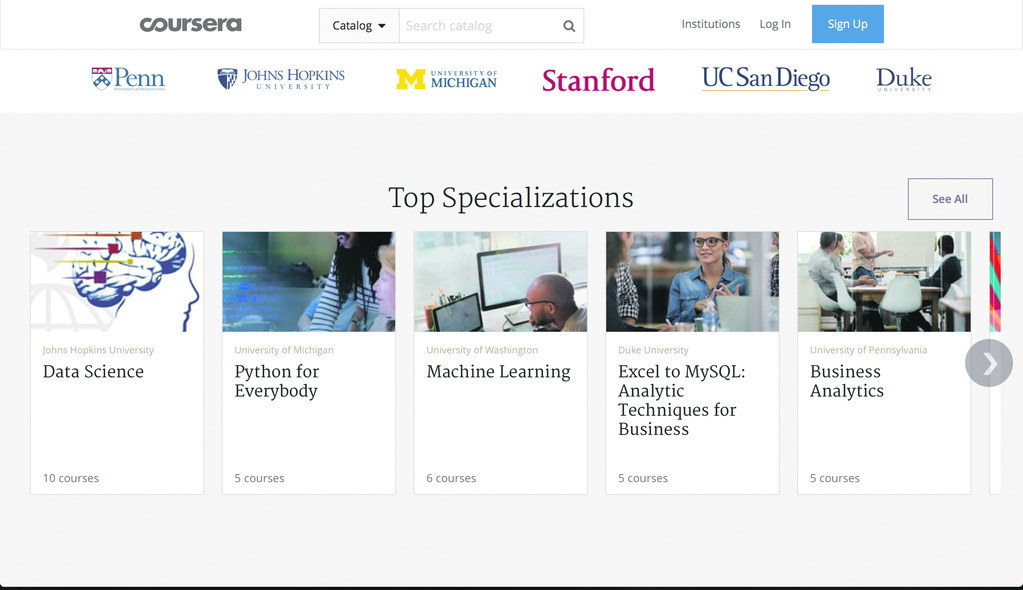This screenshot has width=1023, height=590.
Task: Click the University of Michigan logo
Action: pos(446,79)
